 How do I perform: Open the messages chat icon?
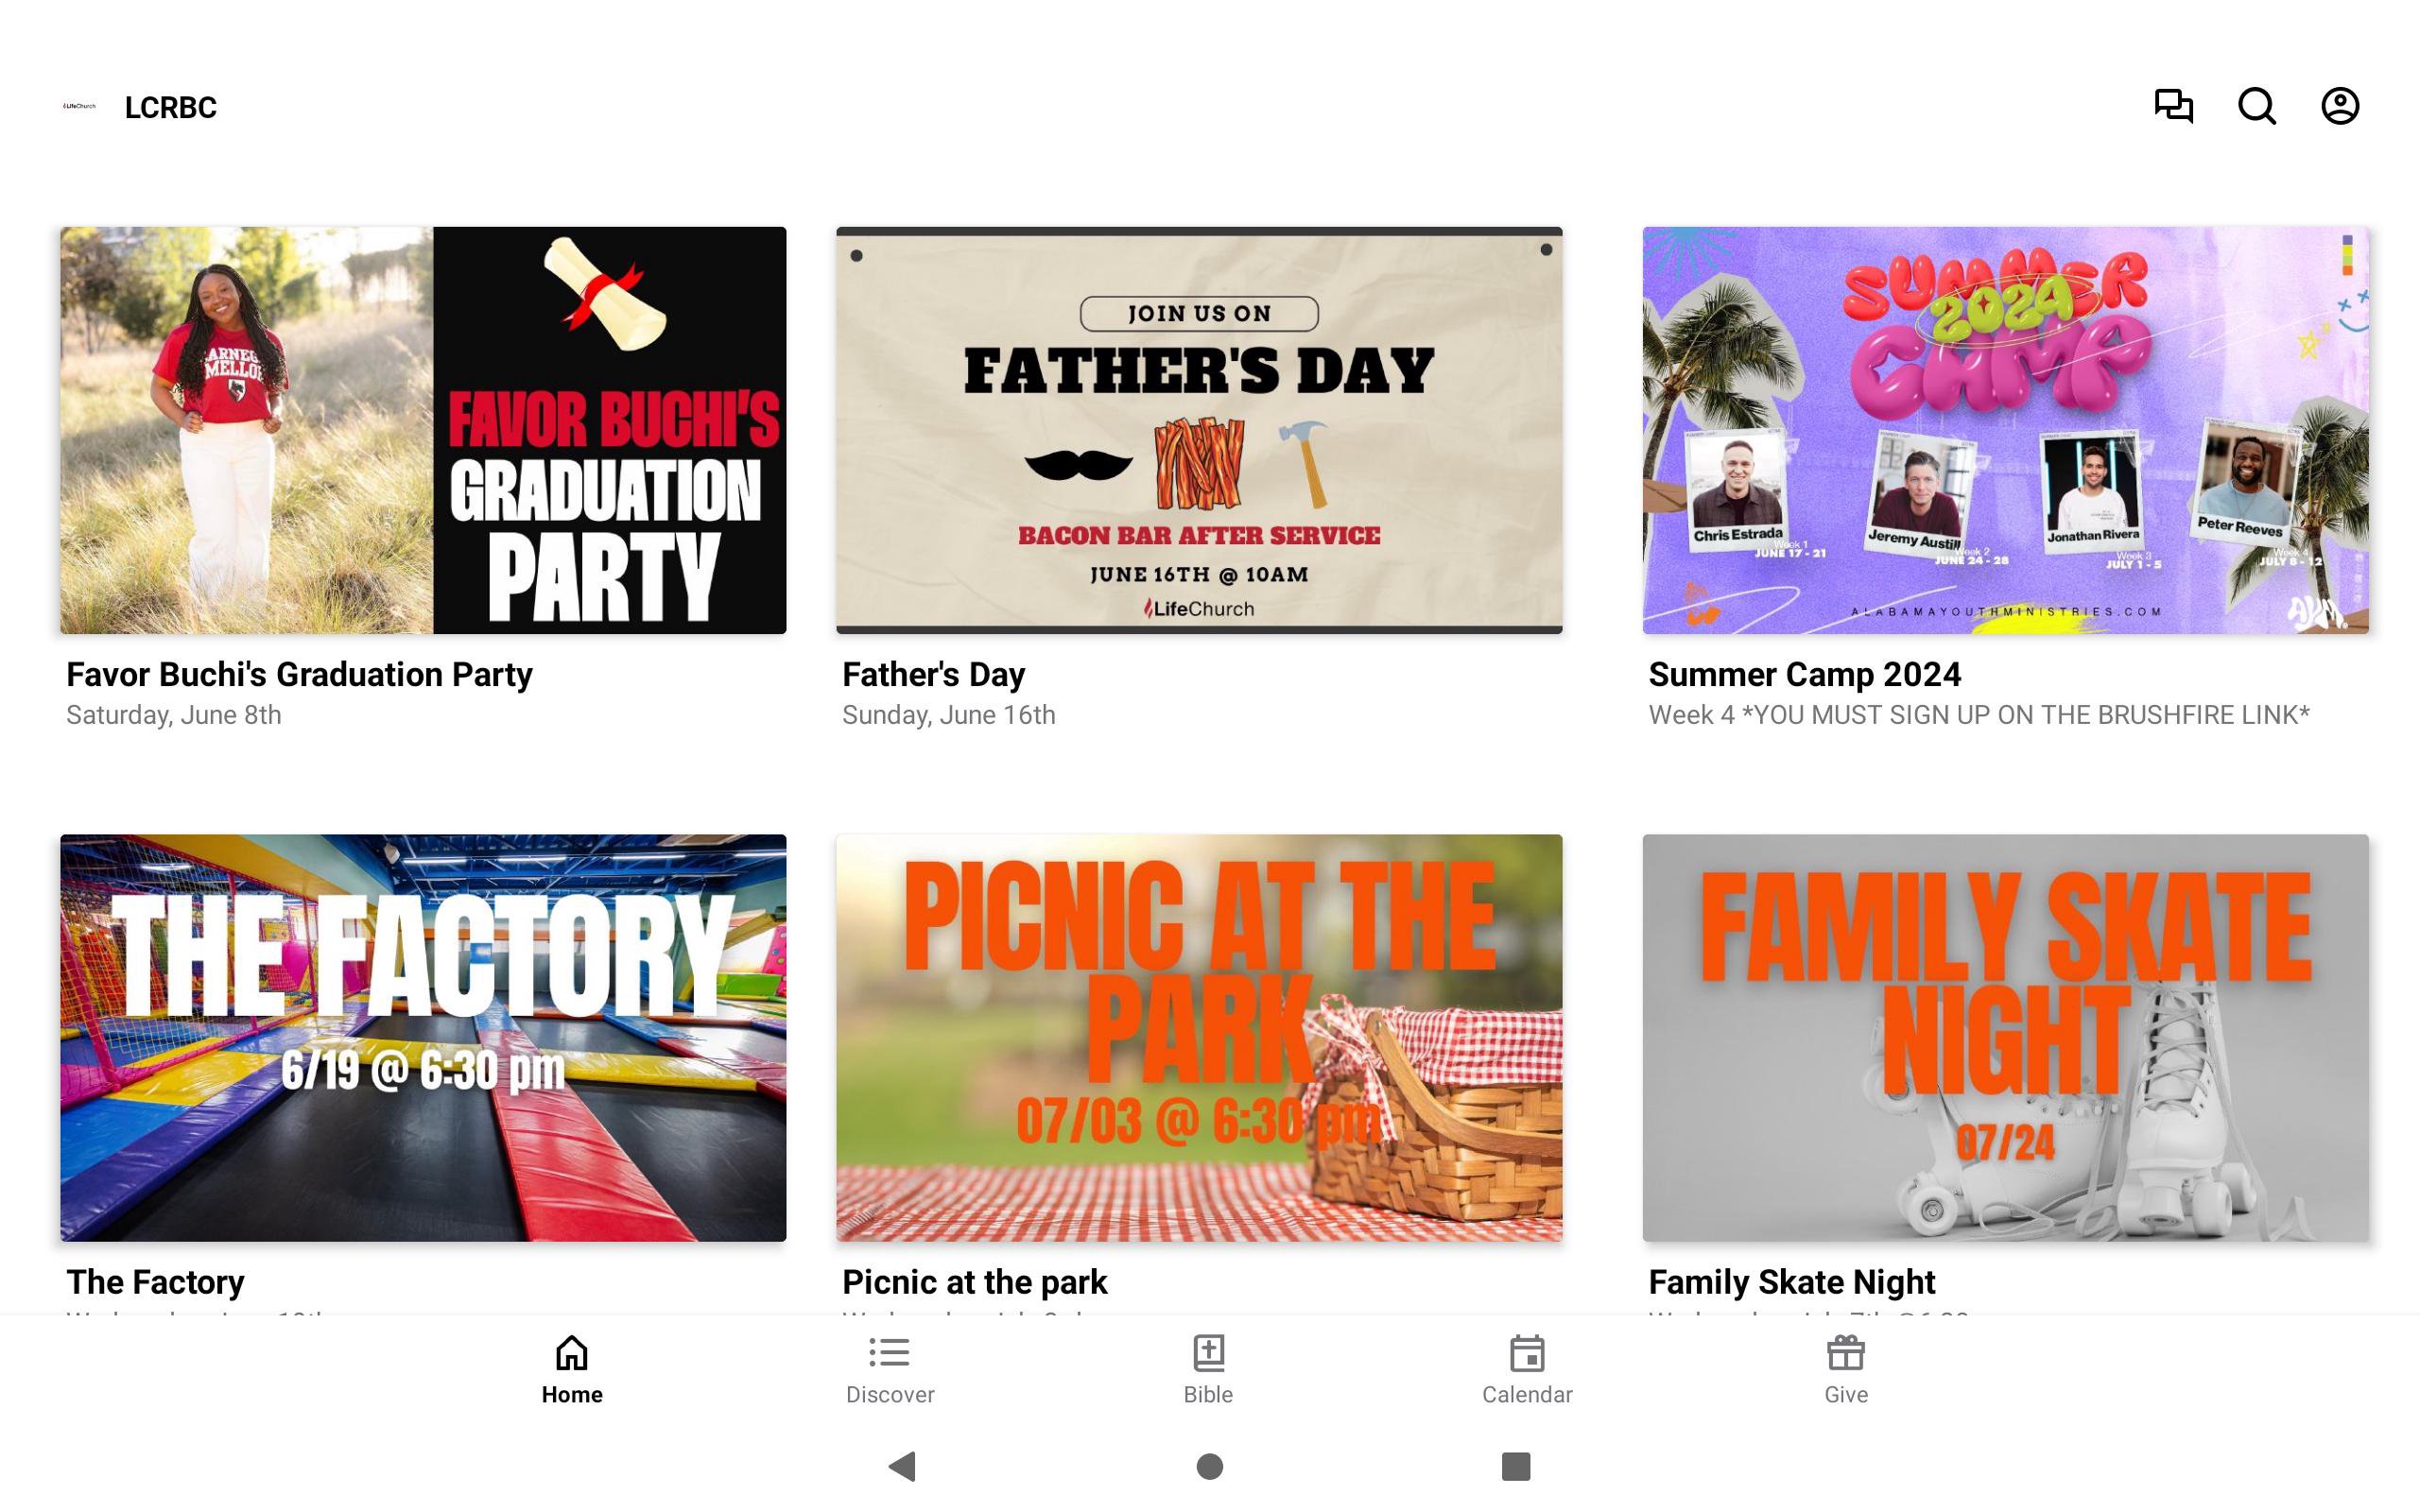(x=2173, y=106)
